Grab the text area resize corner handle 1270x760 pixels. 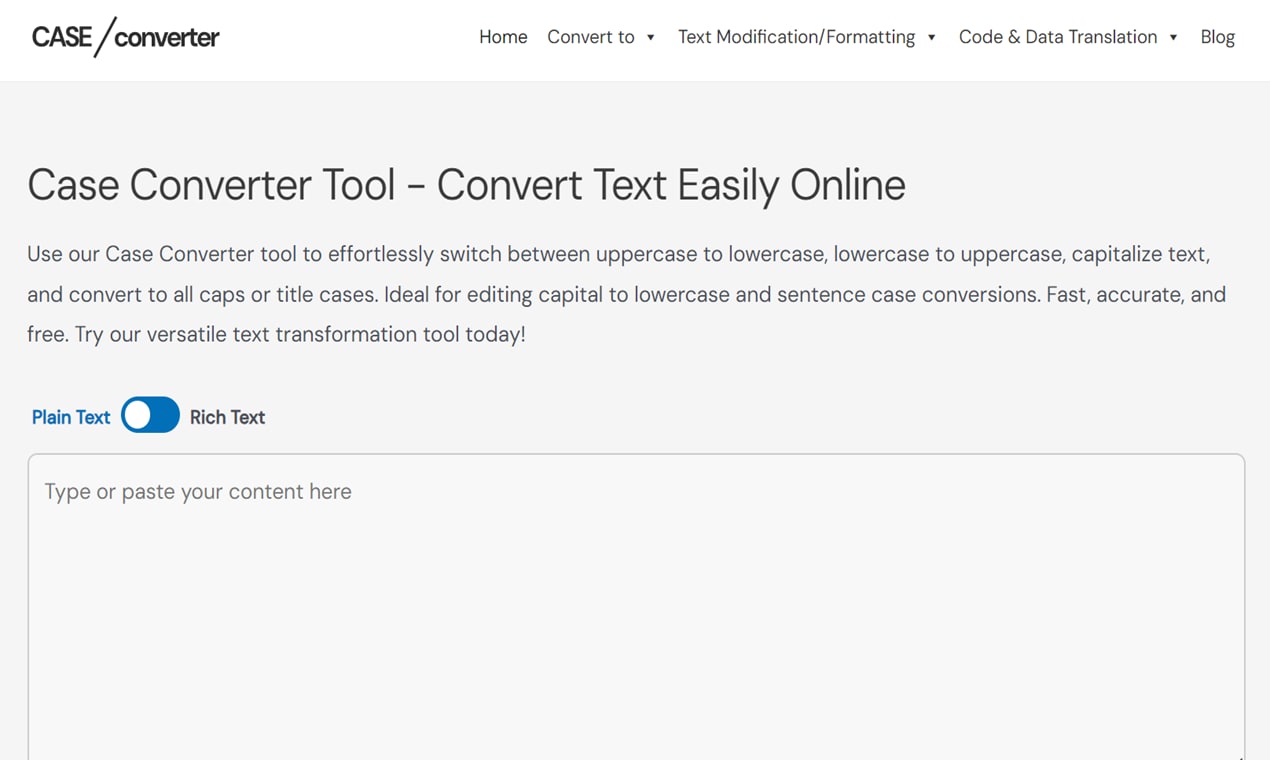click(x=1238, y=755)
